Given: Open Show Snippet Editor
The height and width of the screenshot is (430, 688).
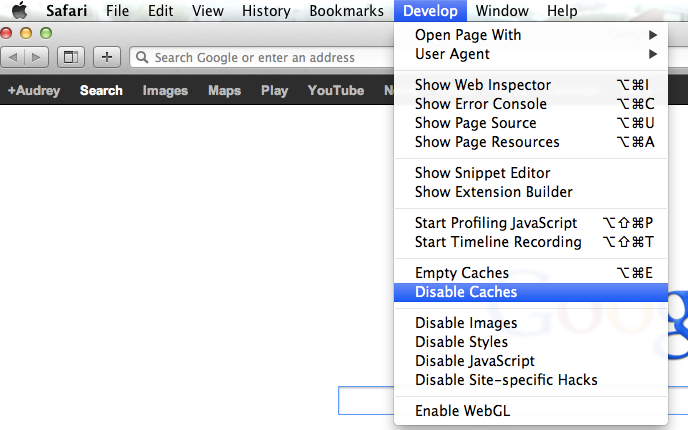Looking at the screenshot, I should (x=531, y=173).
